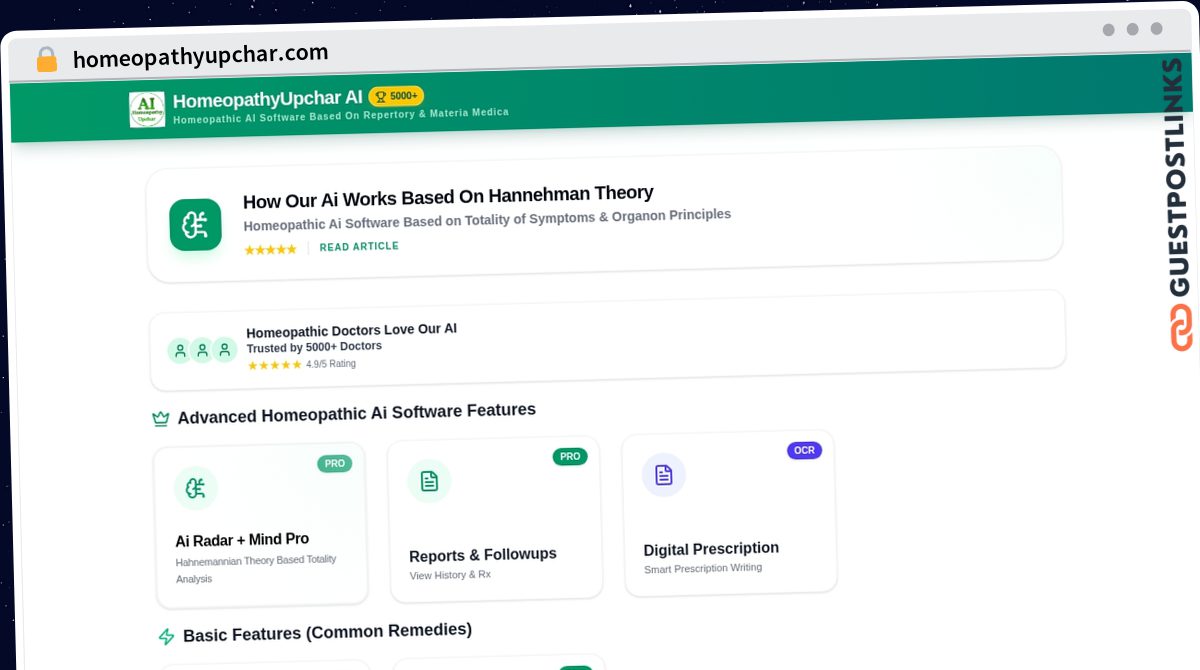Click the padlock icon beside the URL
This screenshot has height=670, width=1200.
tap(46, 59)
